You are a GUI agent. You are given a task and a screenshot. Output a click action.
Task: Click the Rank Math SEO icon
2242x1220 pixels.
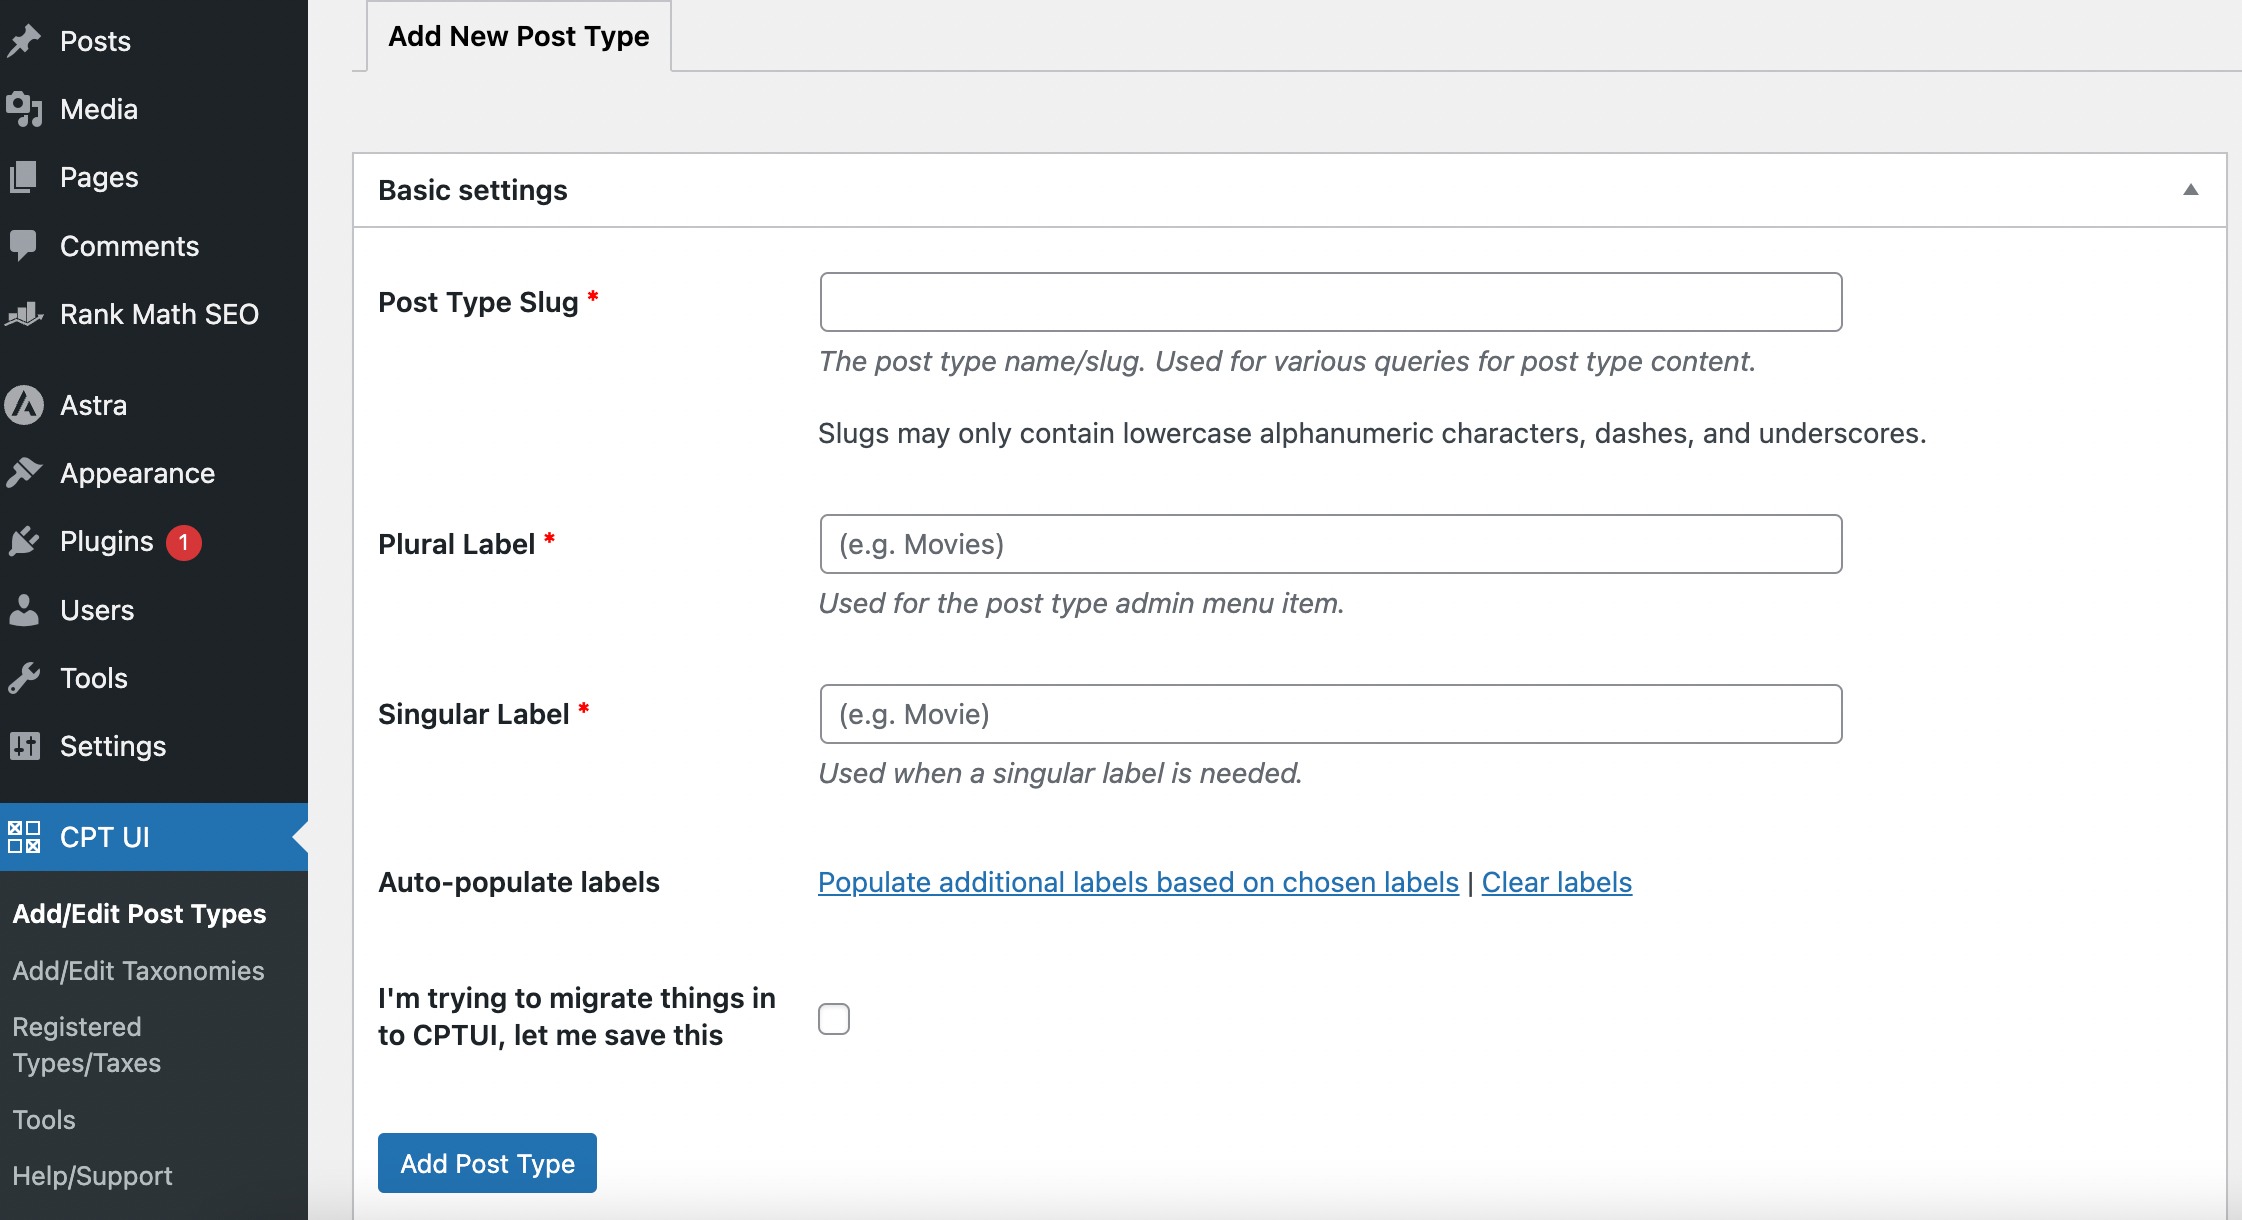click(x=25, y=313)
